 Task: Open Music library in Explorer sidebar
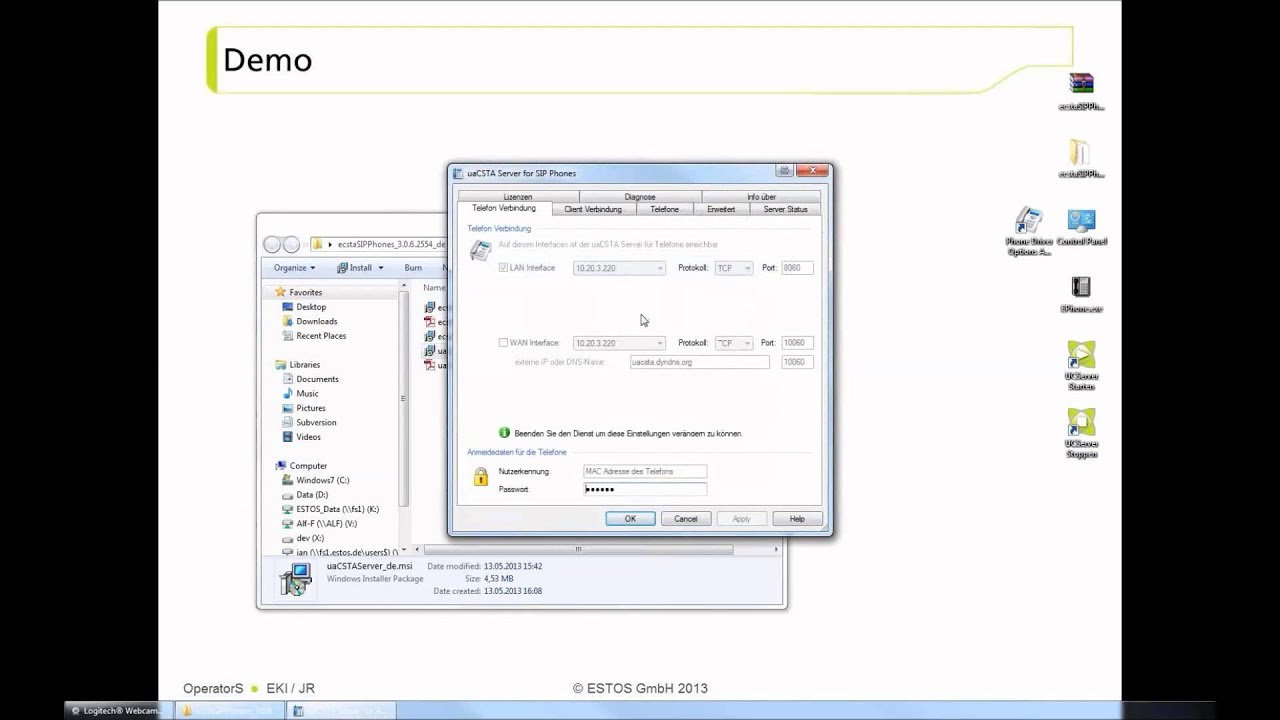[x=307, y=393]
